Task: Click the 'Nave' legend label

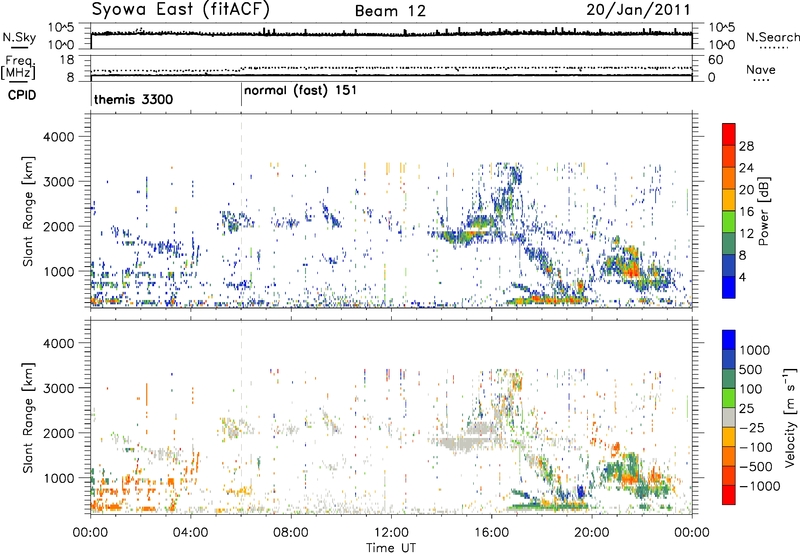Action: coord(761,69)
